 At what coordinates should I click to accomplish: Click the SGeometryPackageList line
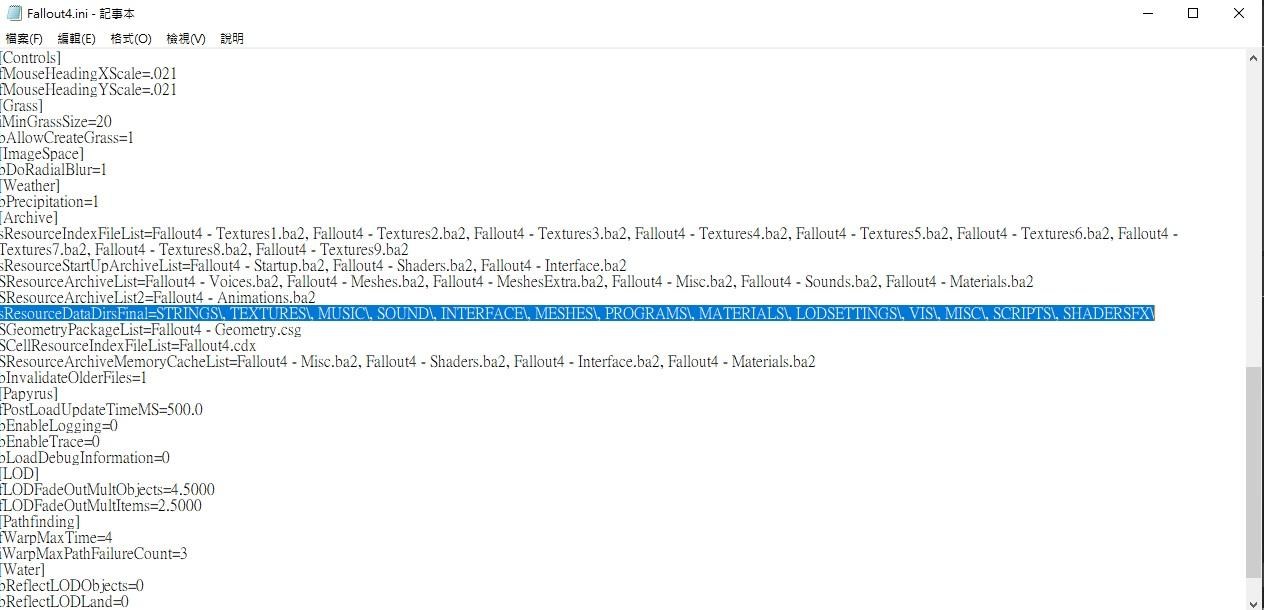tap(151, 330)
